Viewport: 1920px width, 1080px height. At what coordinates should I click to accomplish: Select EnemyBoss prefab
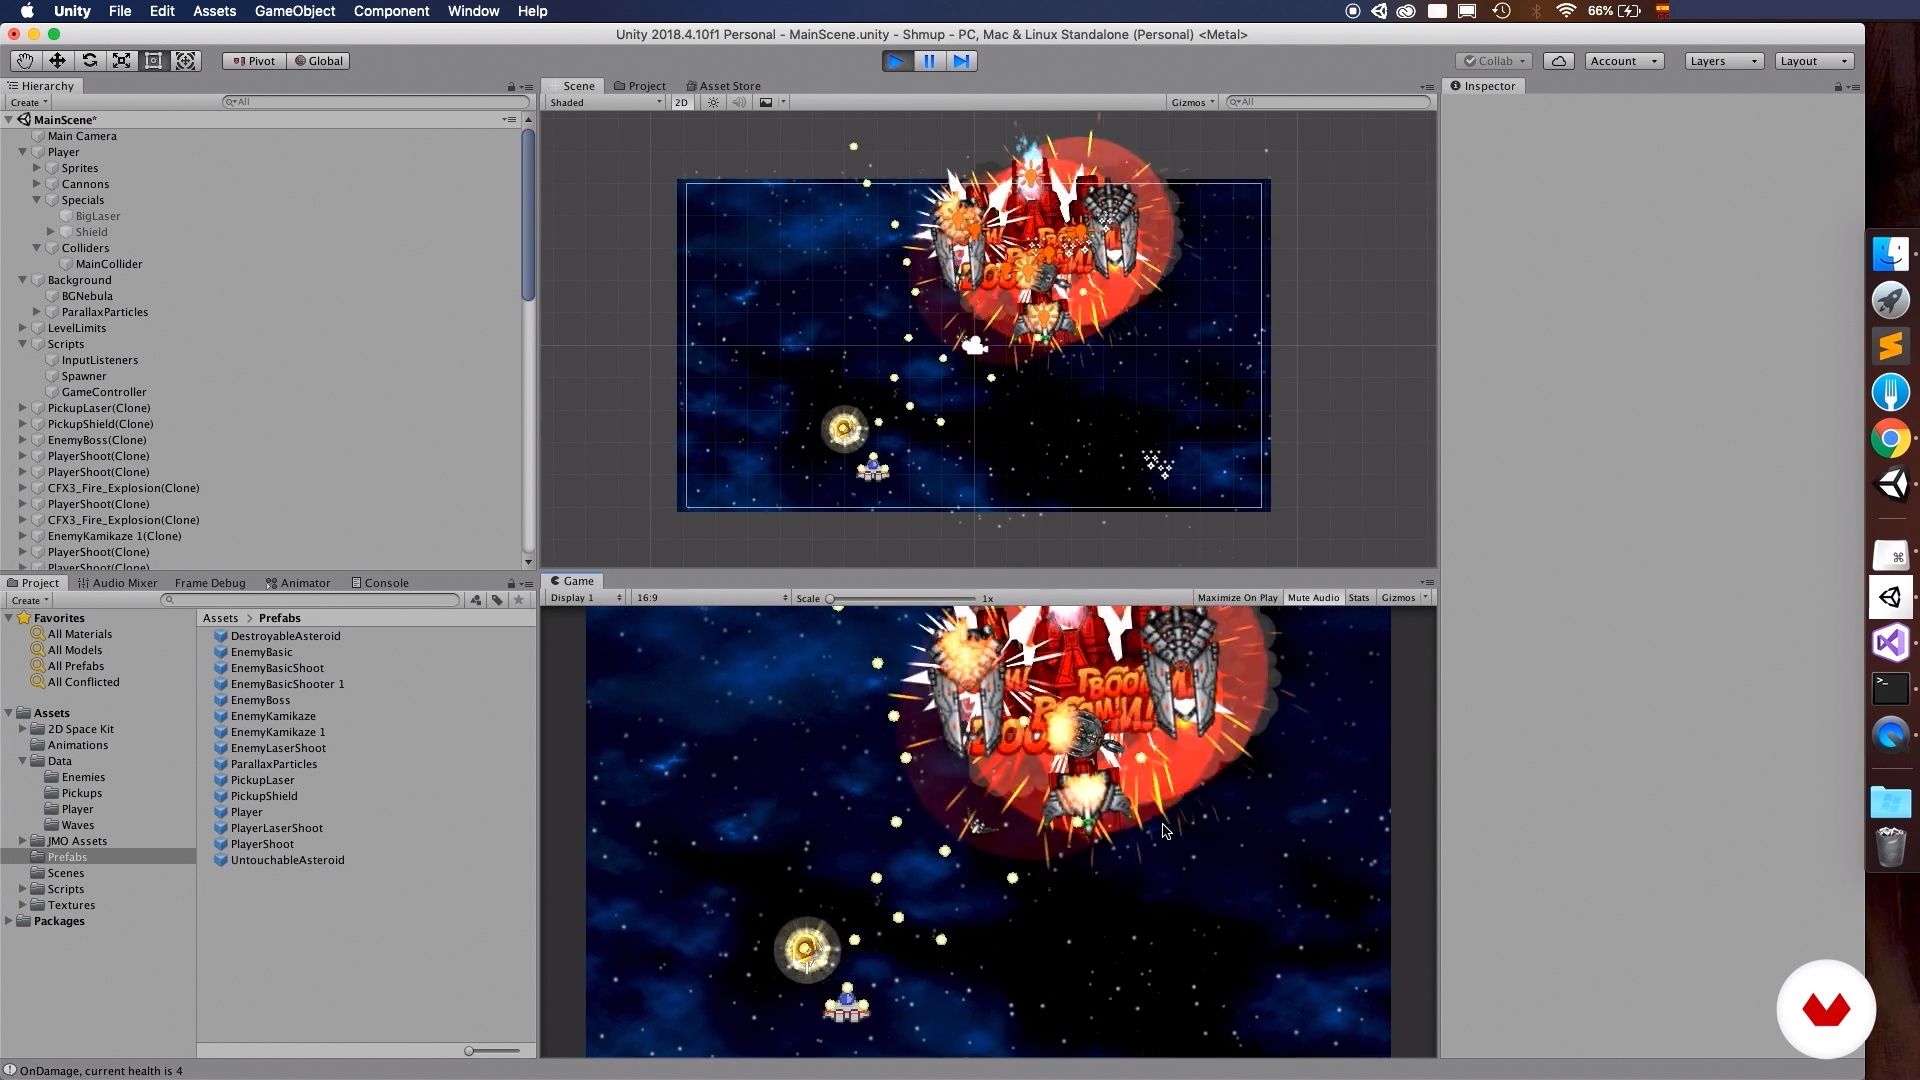point(260,700)
